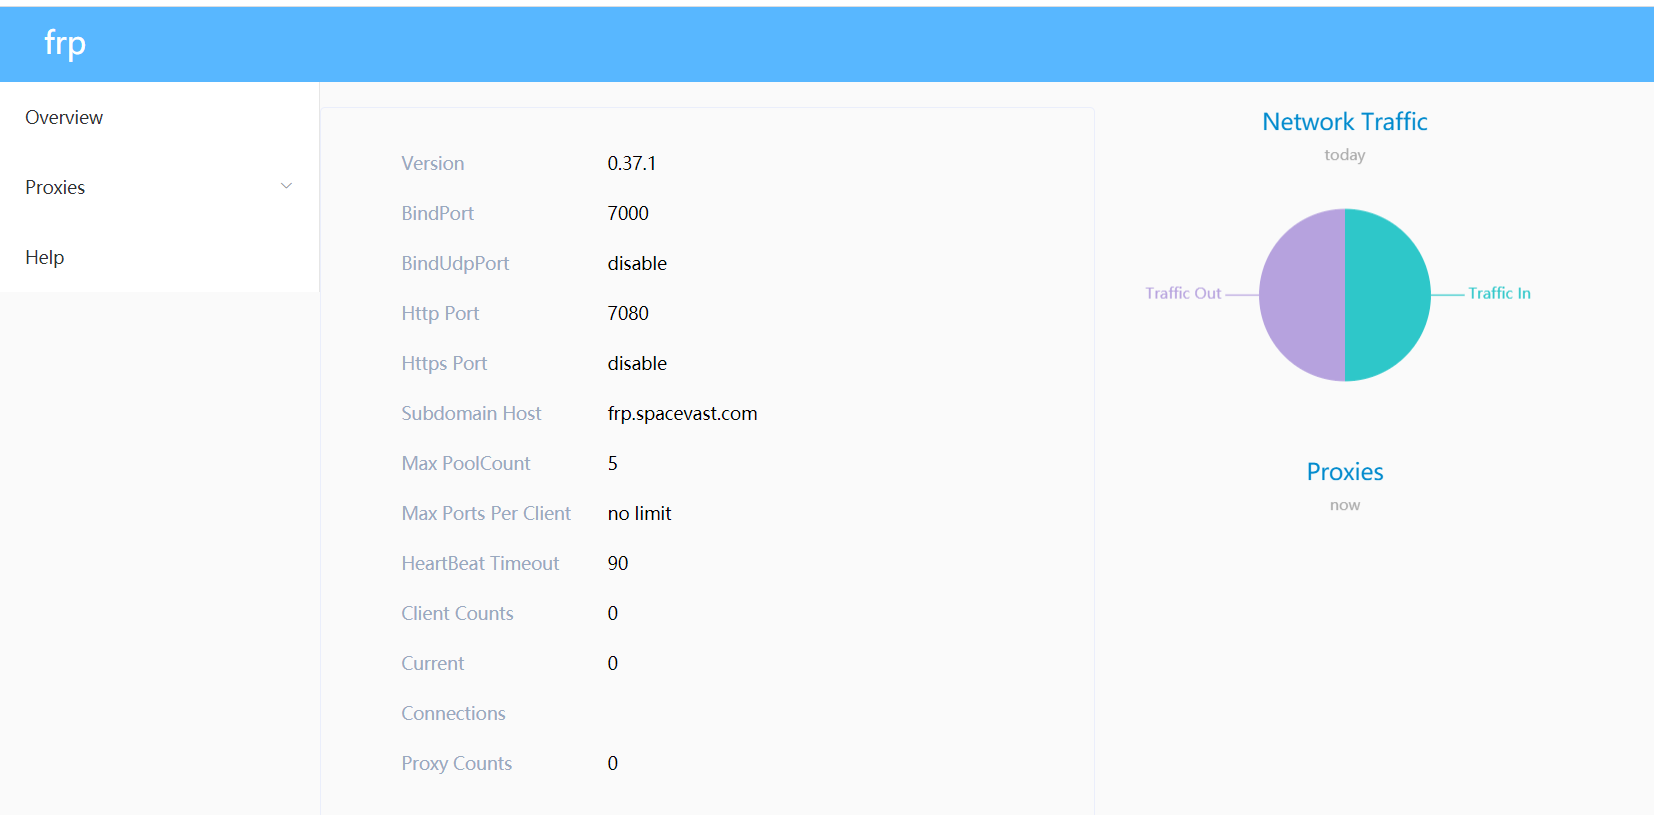Viewport: 1654px width, 815px height.
Task: Click the Subdomain Host label
Action: (x=471, y=413)
